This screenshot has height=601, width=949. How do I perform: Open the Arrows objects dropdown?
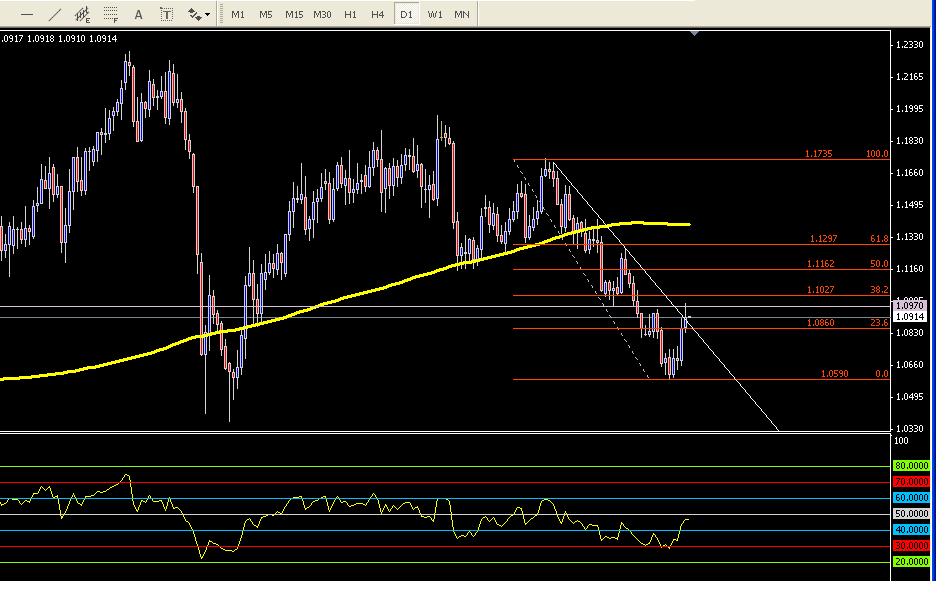pyautogui.click(x=198, y=15)
